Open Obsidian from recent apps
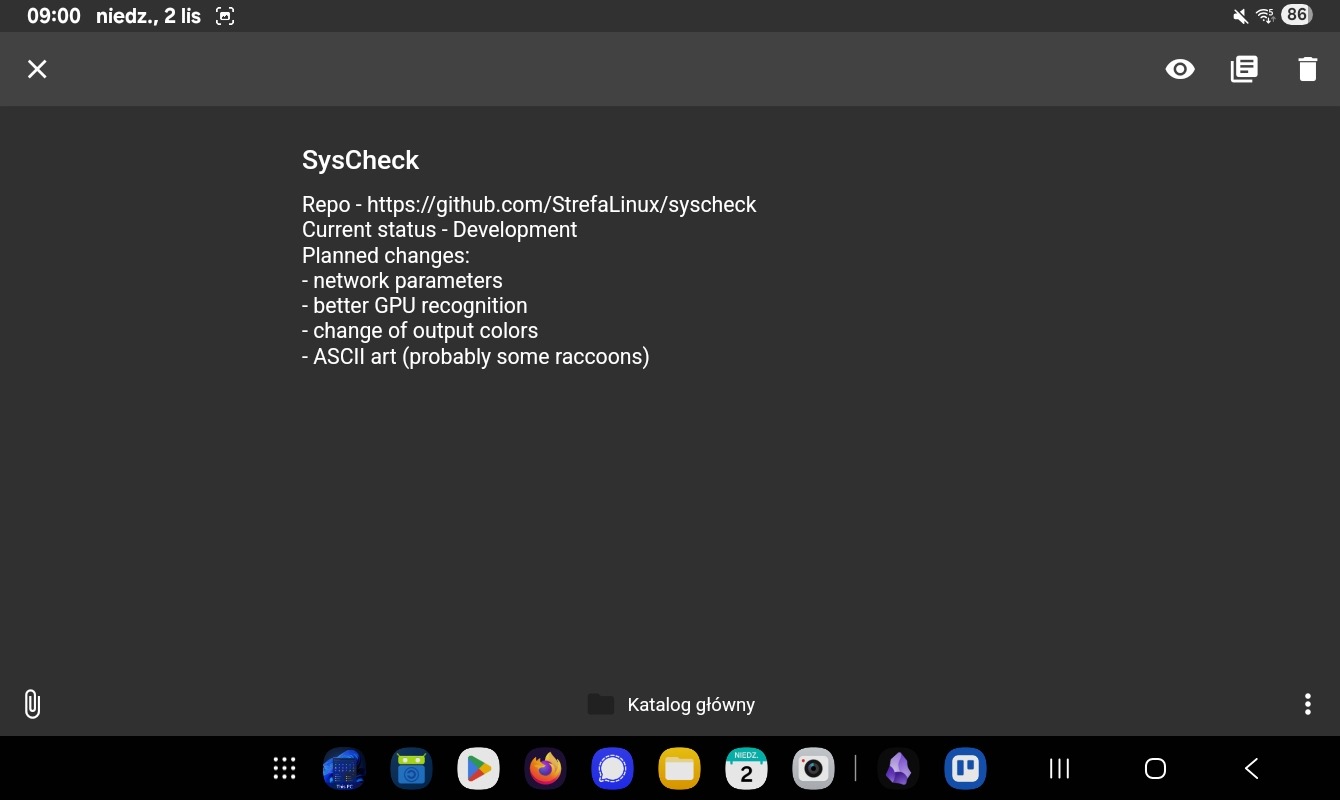The height and width of the screenshot is (800, 1340). (x=898, y=768)
